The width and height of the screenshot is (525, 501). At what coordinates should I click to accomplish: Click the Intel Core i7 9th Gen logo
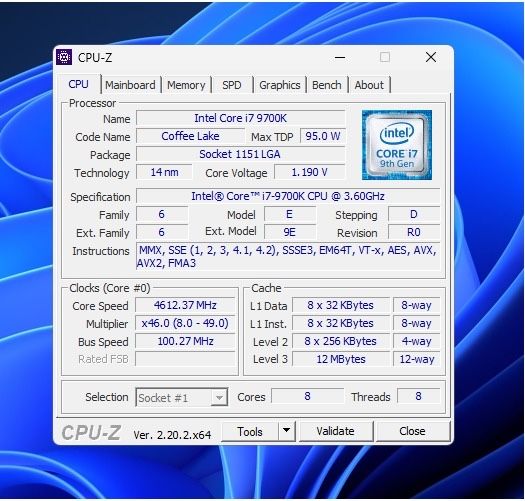click(397, 145)
